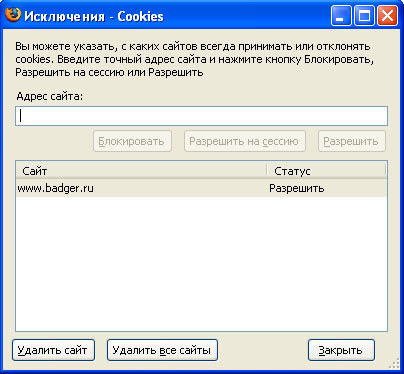
Task: Click the Блокировать button
Action: (x=132, y=141)
